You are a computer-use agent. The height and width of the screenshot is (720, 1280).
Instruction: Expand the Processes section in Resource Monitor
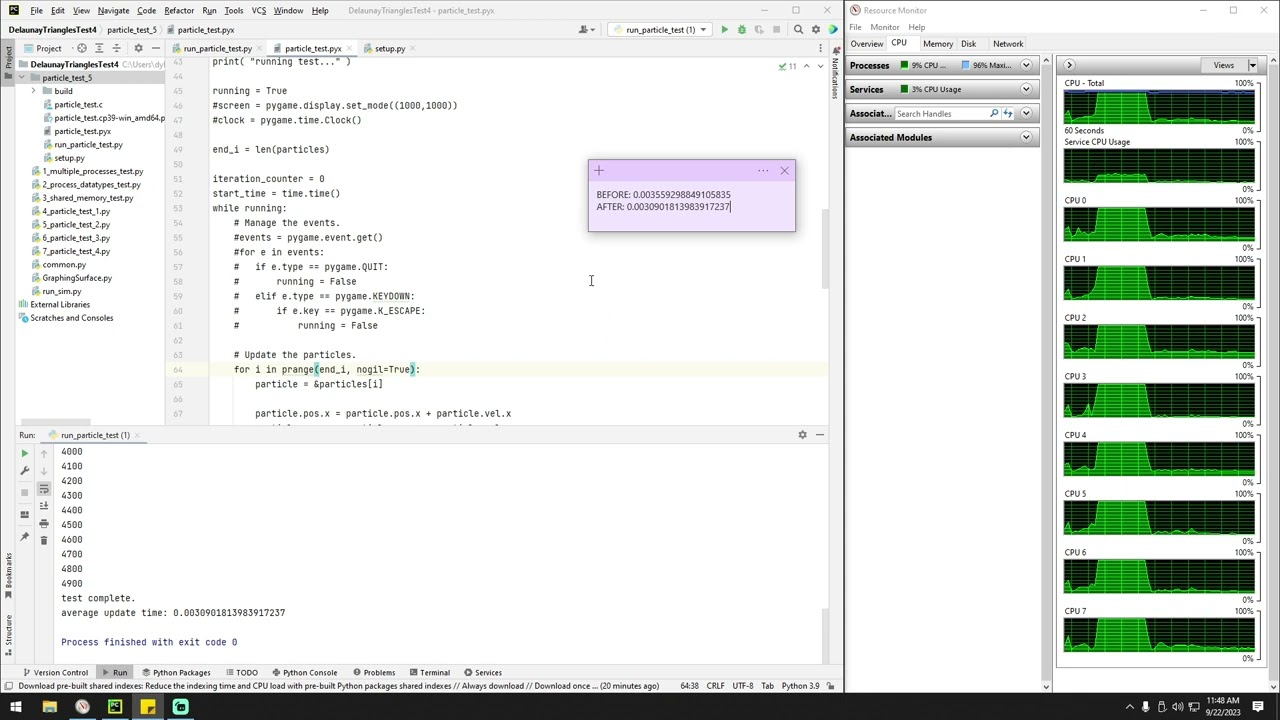[1026, 66]
